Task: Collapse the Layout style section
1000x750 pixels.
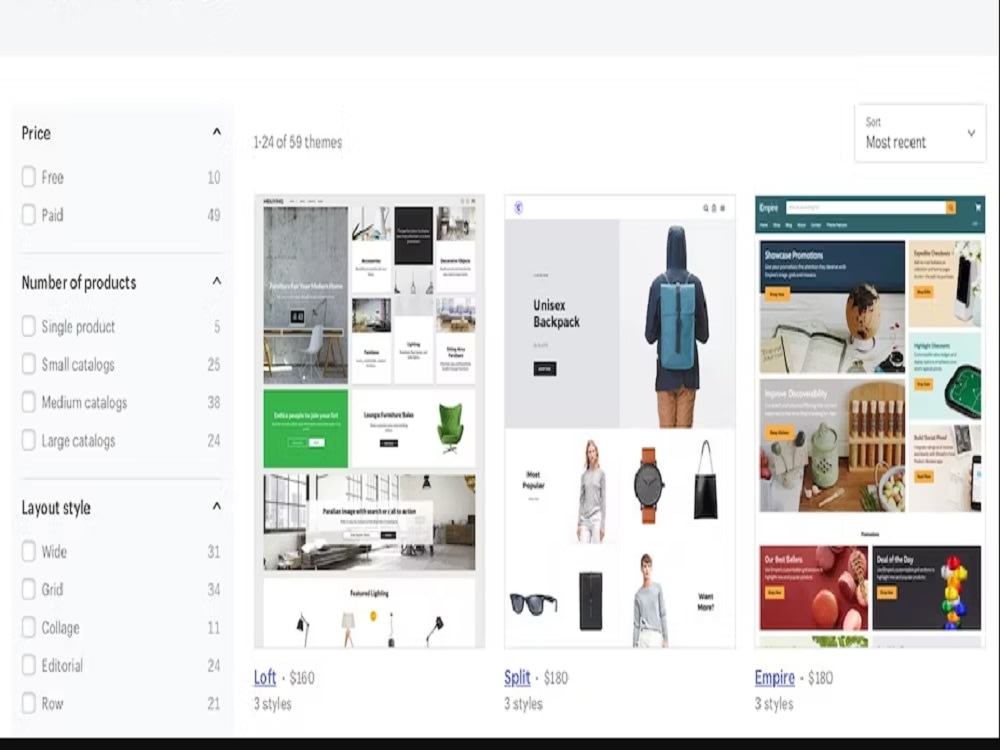Action: point(216,506)
